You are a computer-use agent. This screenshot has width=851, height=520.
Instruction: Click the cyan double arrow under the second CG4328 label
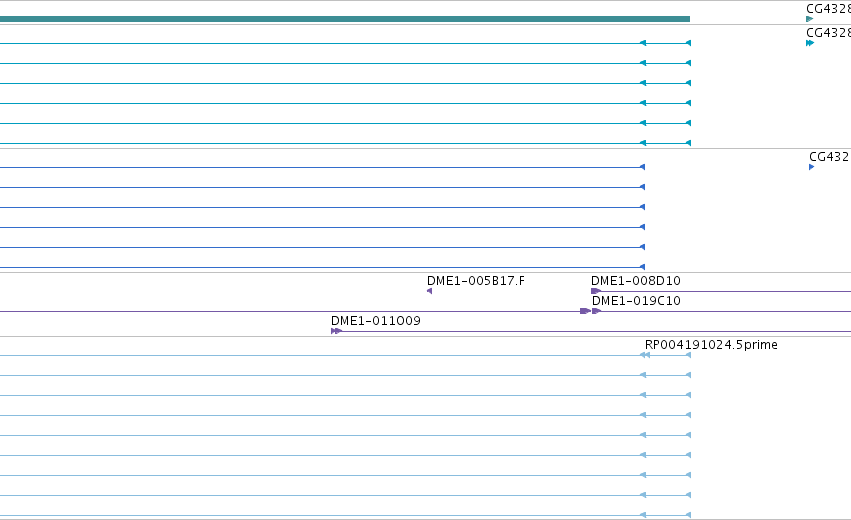pos(810,43)
